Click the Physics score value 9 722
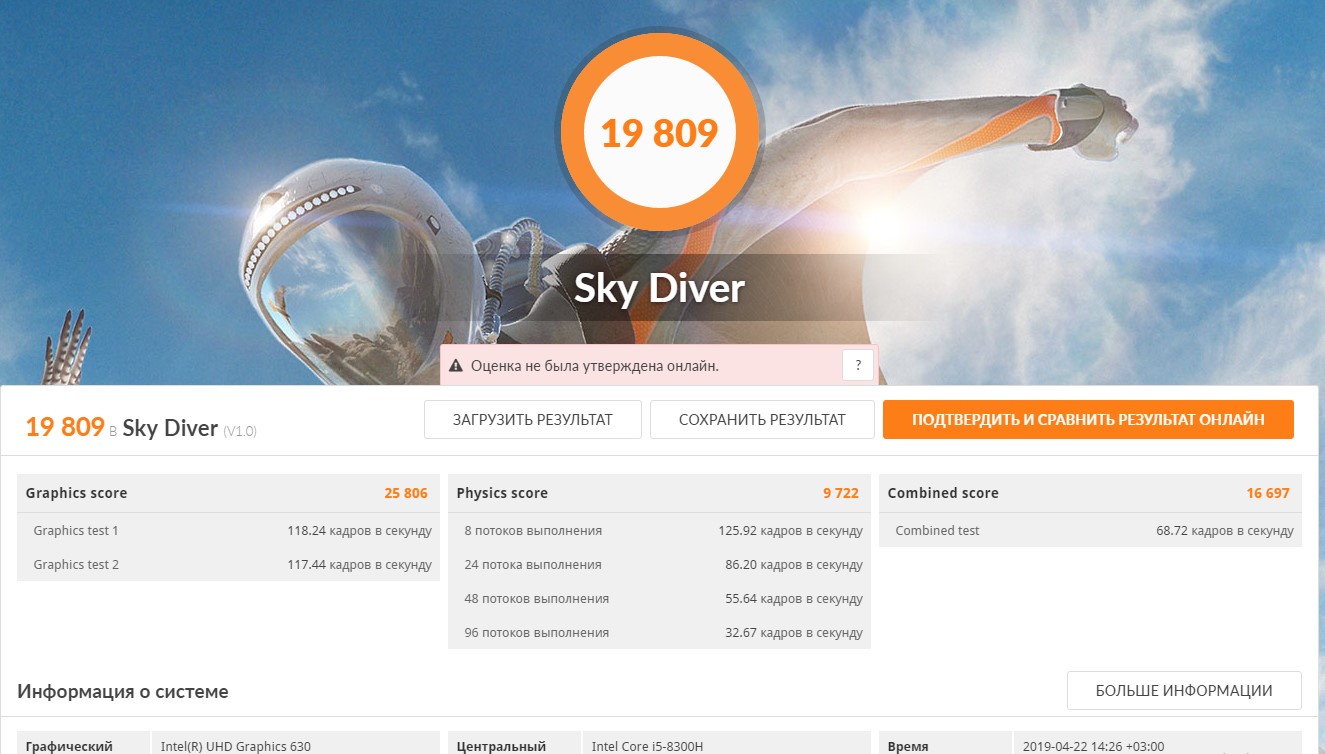Screen dimensions: 1325x754 pos(841,493)
